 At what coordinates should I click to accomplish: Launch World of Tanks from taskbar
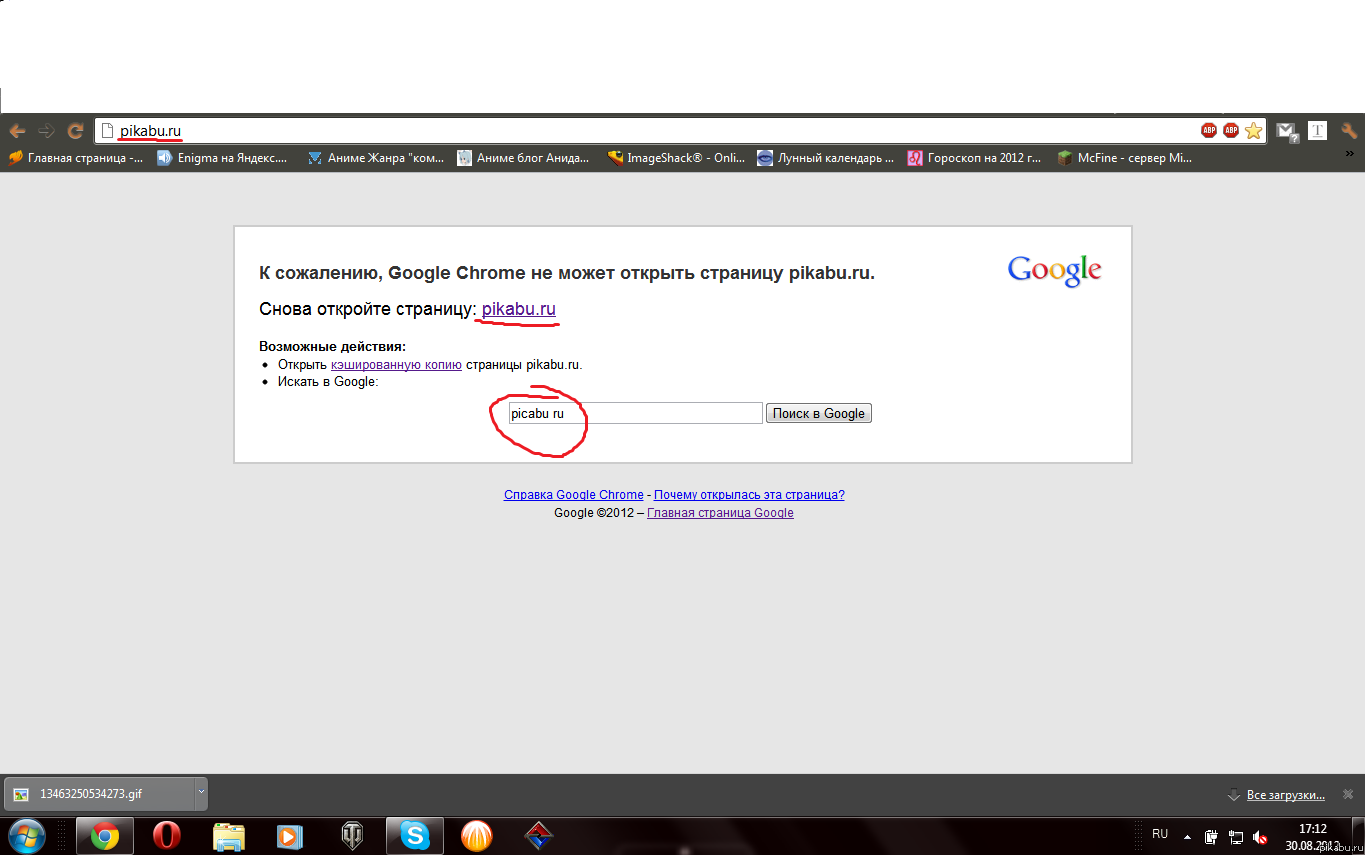coord(353,836)
